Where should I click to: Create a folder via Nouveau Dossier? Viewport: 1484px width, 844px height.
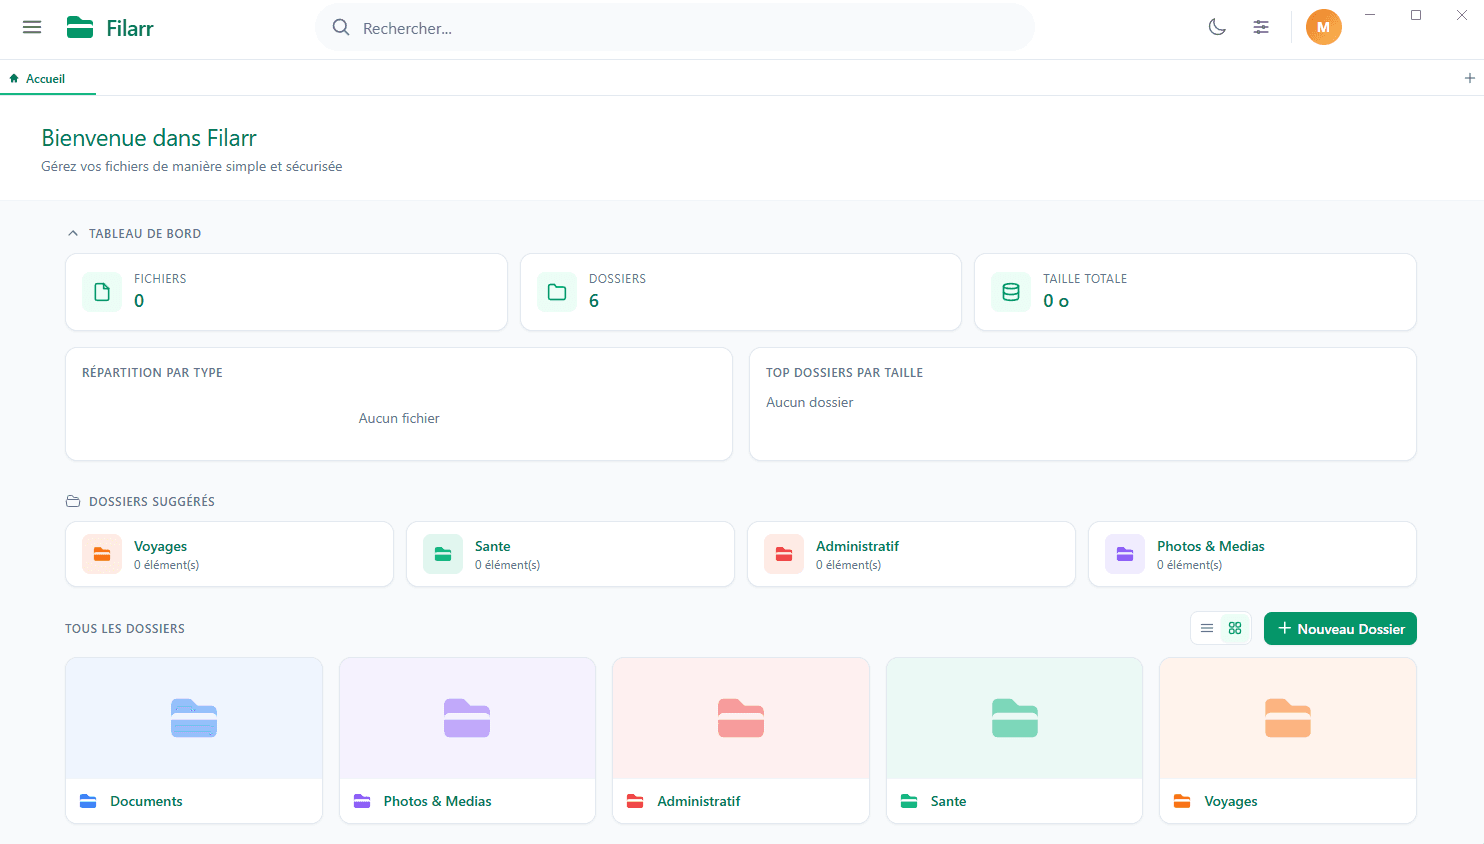coord(1340,628)
